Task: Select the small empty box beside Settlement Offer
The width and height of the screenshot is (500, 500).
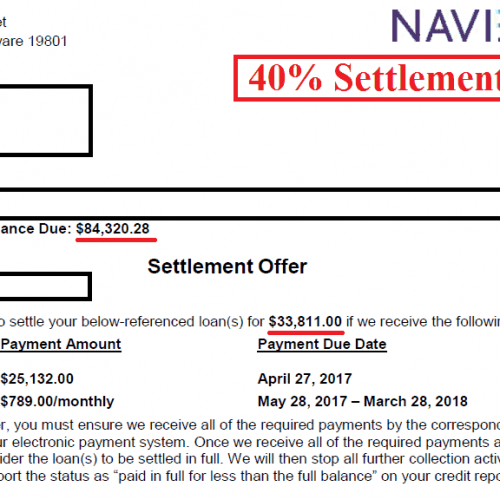Action: point(45,286)
